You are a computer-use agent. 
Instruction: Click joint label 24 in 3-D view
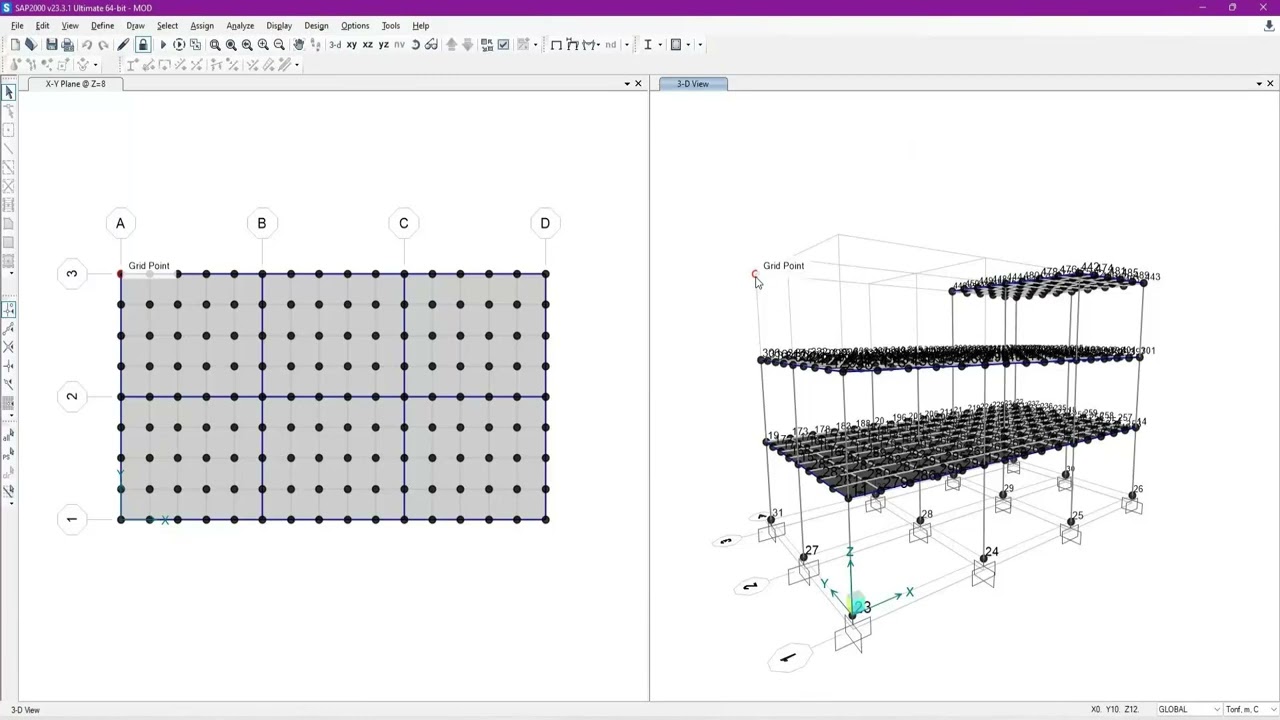click(x=991, y=552)
